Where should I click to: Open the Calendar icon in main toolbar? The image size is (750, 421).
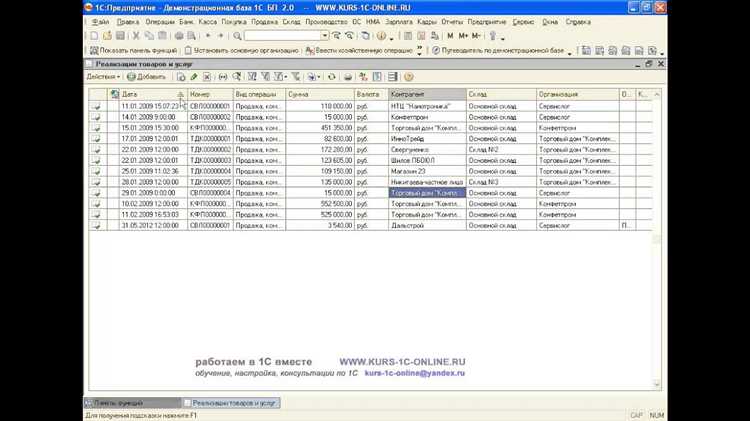pos(421,36)
